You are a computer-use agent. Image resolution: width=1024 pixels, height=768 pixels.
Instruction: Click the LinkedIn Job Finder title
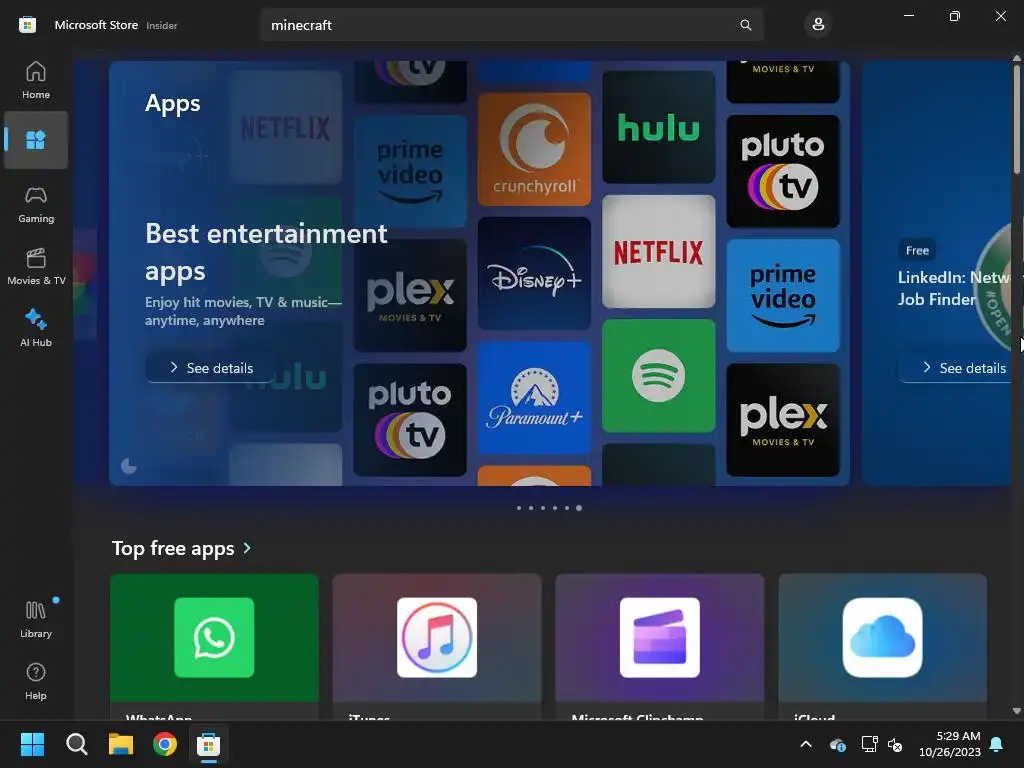[x=954, y=288]
